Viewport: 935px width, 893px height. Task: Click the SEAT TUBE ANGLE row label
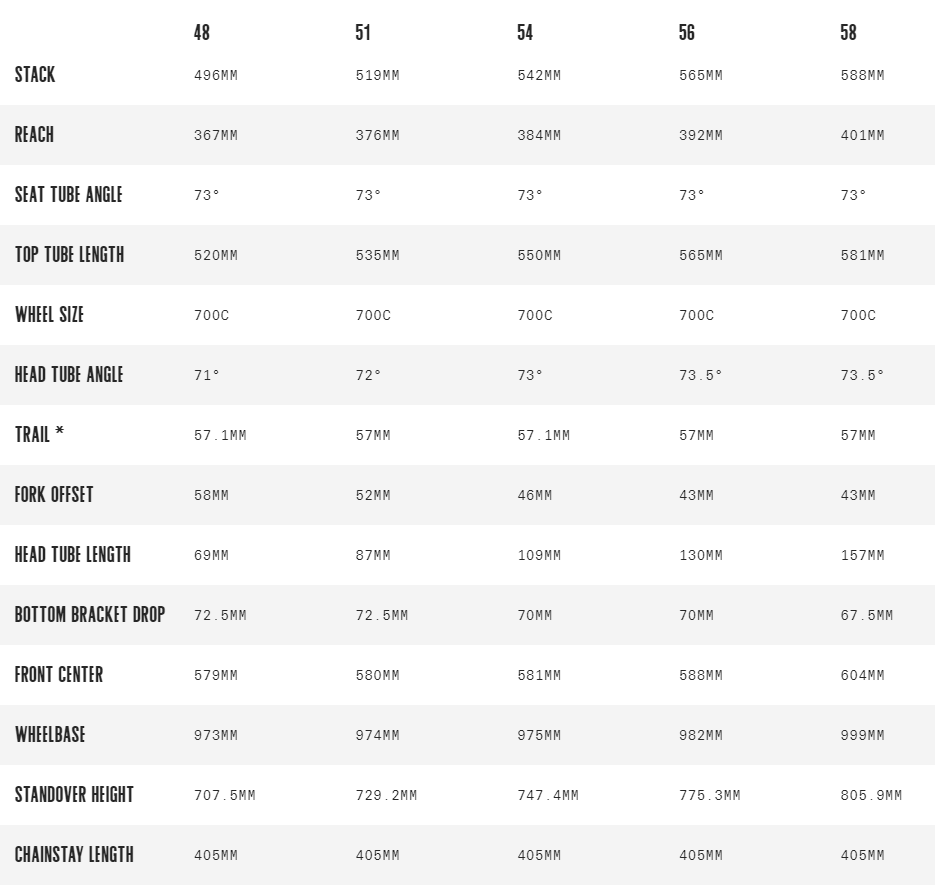click(69, 195)
